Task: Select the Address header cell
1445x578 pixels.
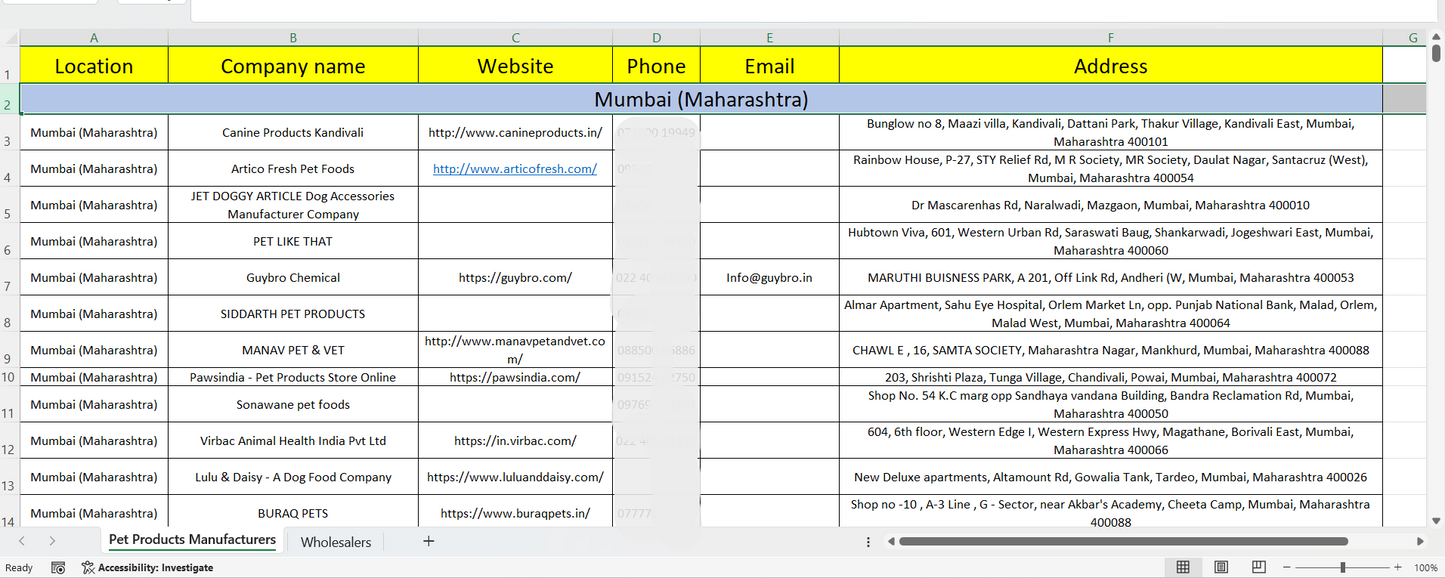Action: [1111, 65]
